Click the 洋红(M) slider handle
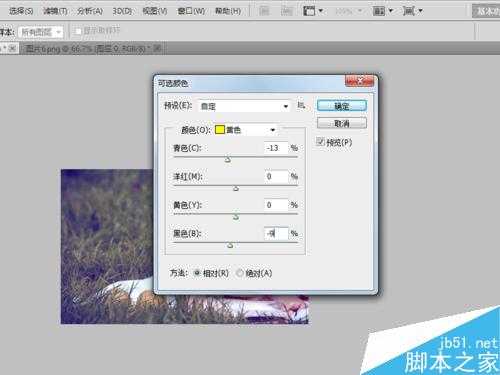The width and height of the screenshot is (500, 375). (236, 188)
